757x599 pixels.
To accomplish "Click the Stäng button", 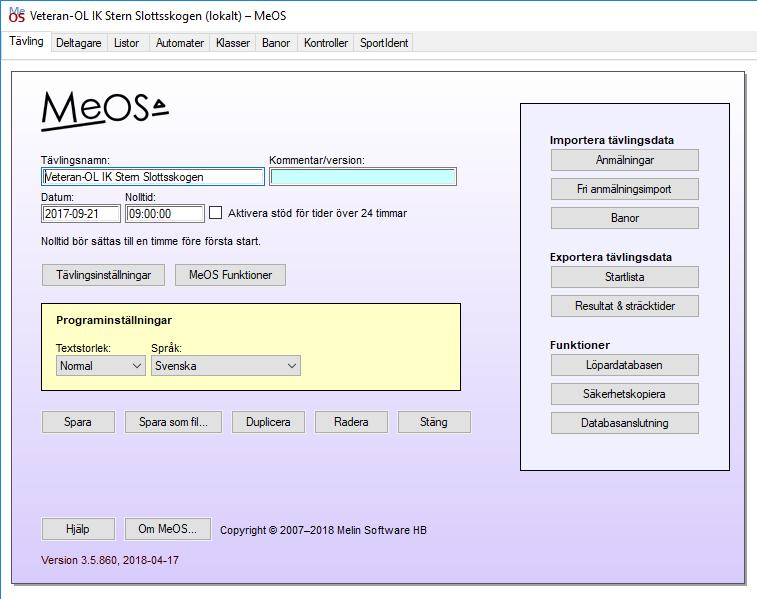I will [x=434, y=422].
